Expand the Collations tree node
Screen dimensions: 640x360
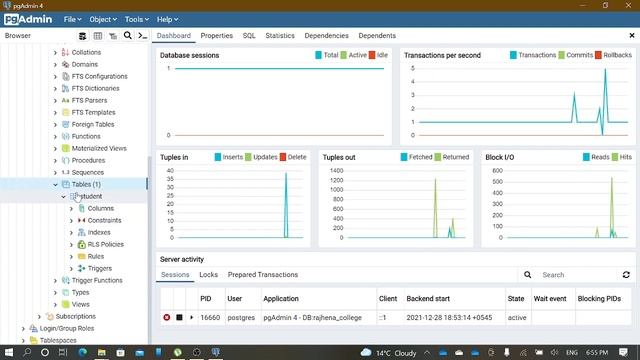point(55,52)
